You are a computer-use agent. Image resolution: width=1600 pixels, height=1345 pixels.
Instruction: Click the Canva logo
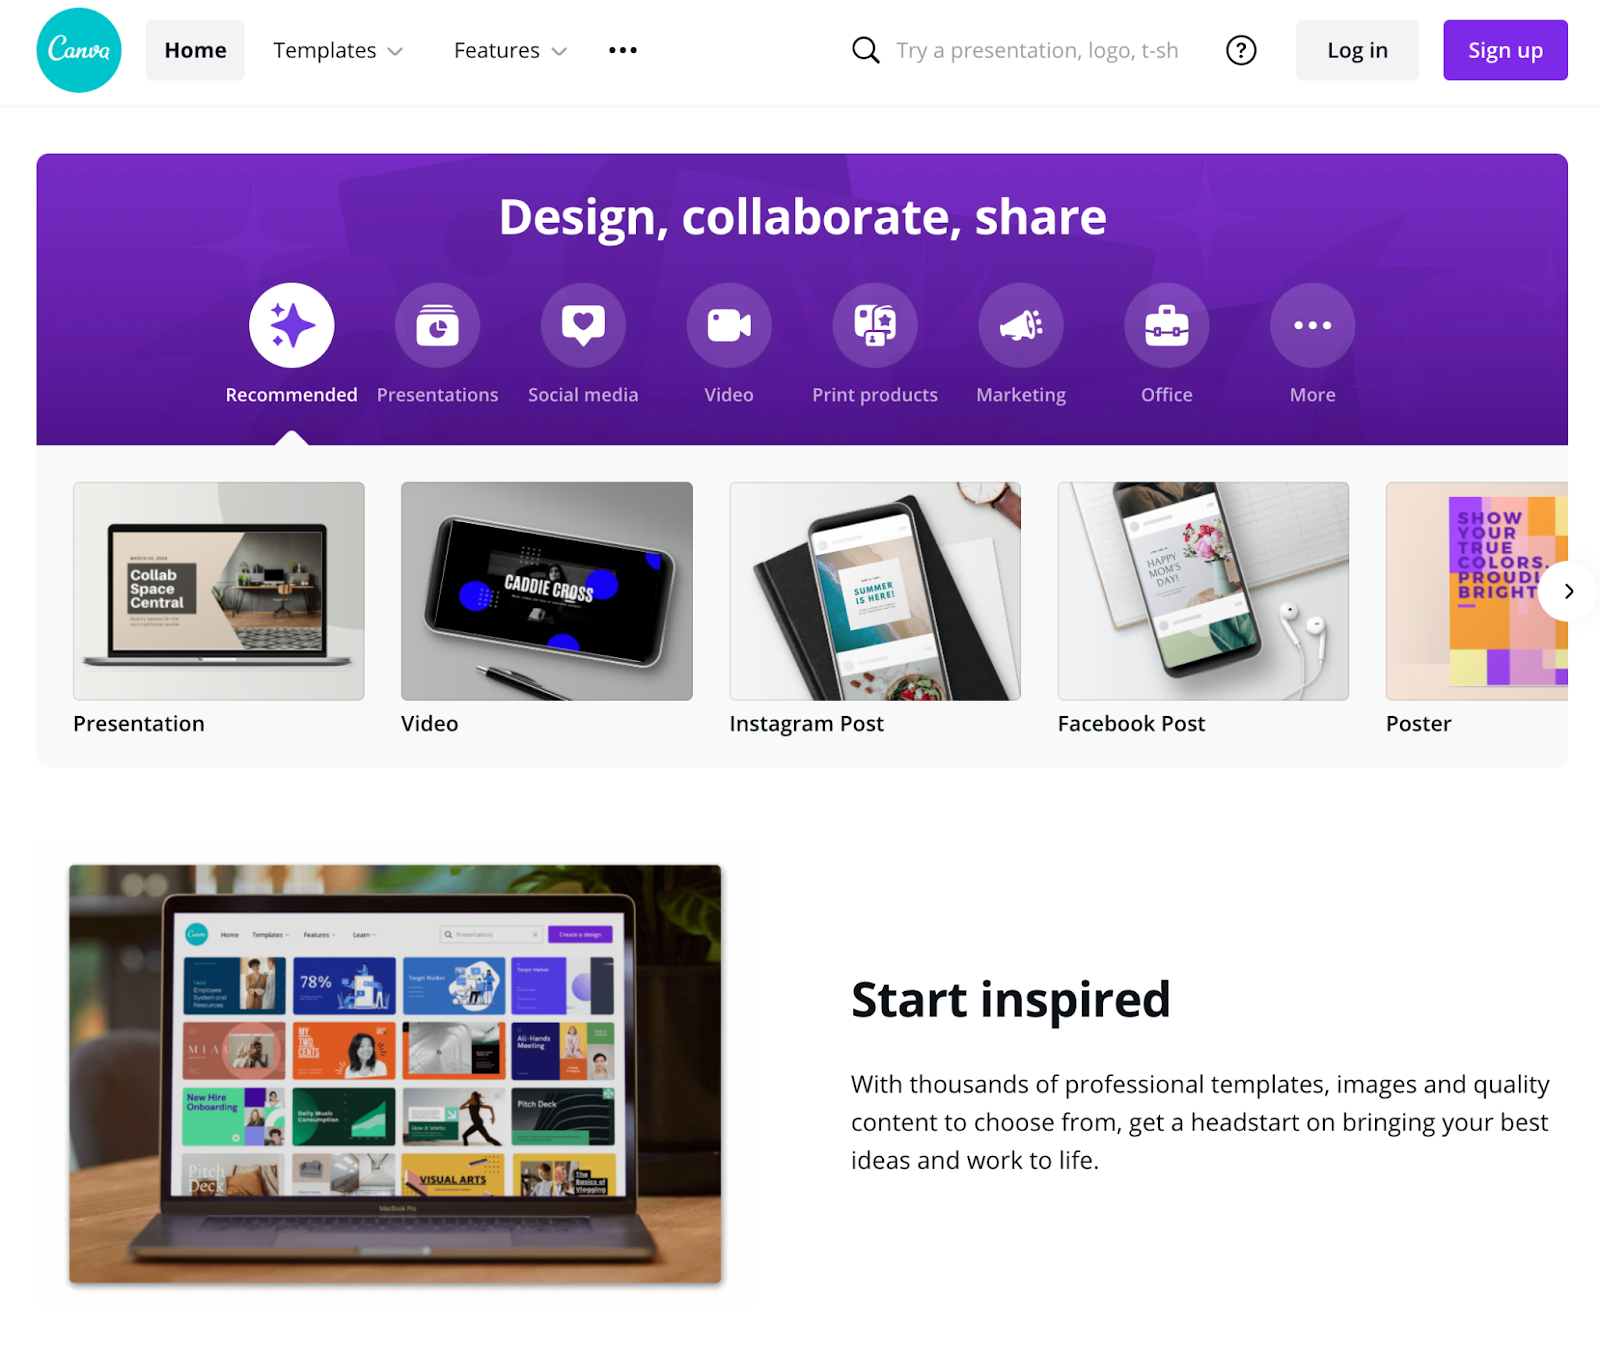click(79, 50)
